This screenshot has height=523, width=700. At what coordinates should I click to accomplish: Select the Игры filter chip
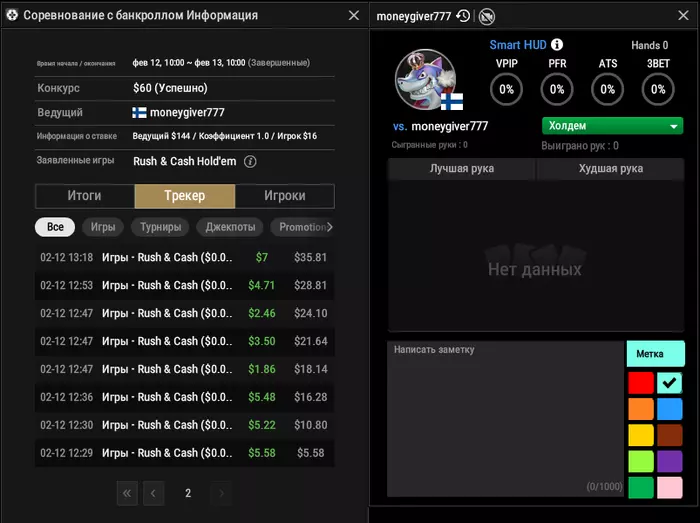[103, 227]
